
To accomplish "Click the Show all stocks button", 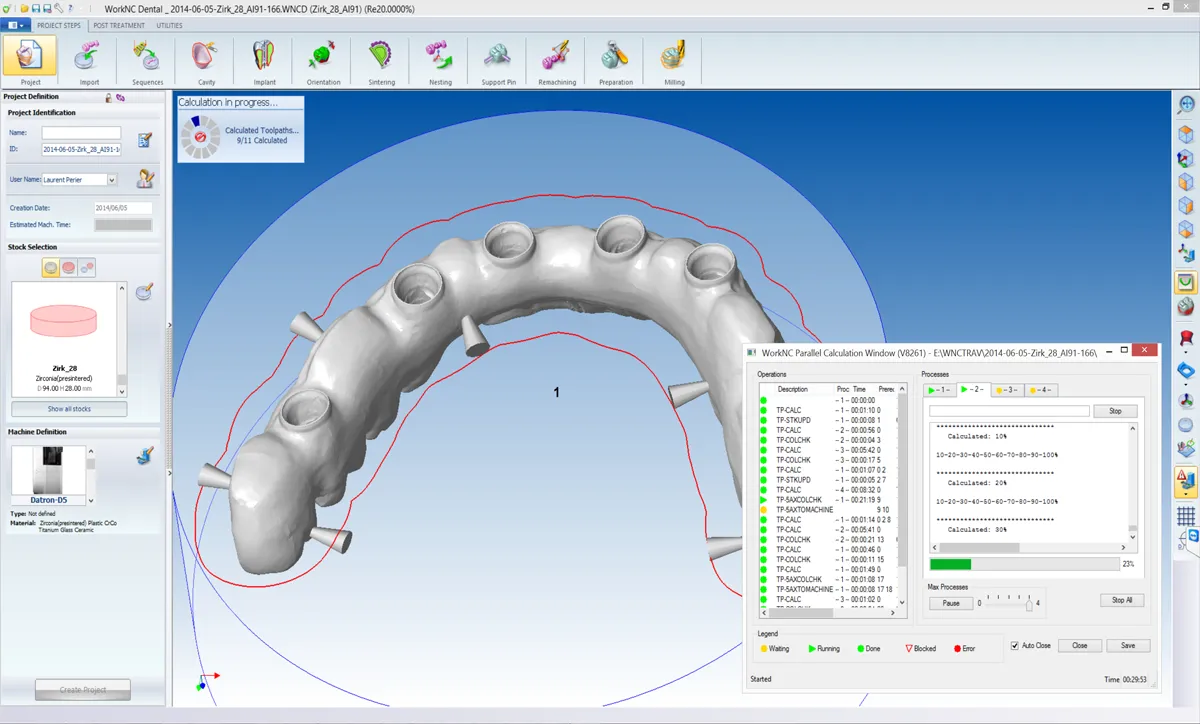I will click(69, 409).
